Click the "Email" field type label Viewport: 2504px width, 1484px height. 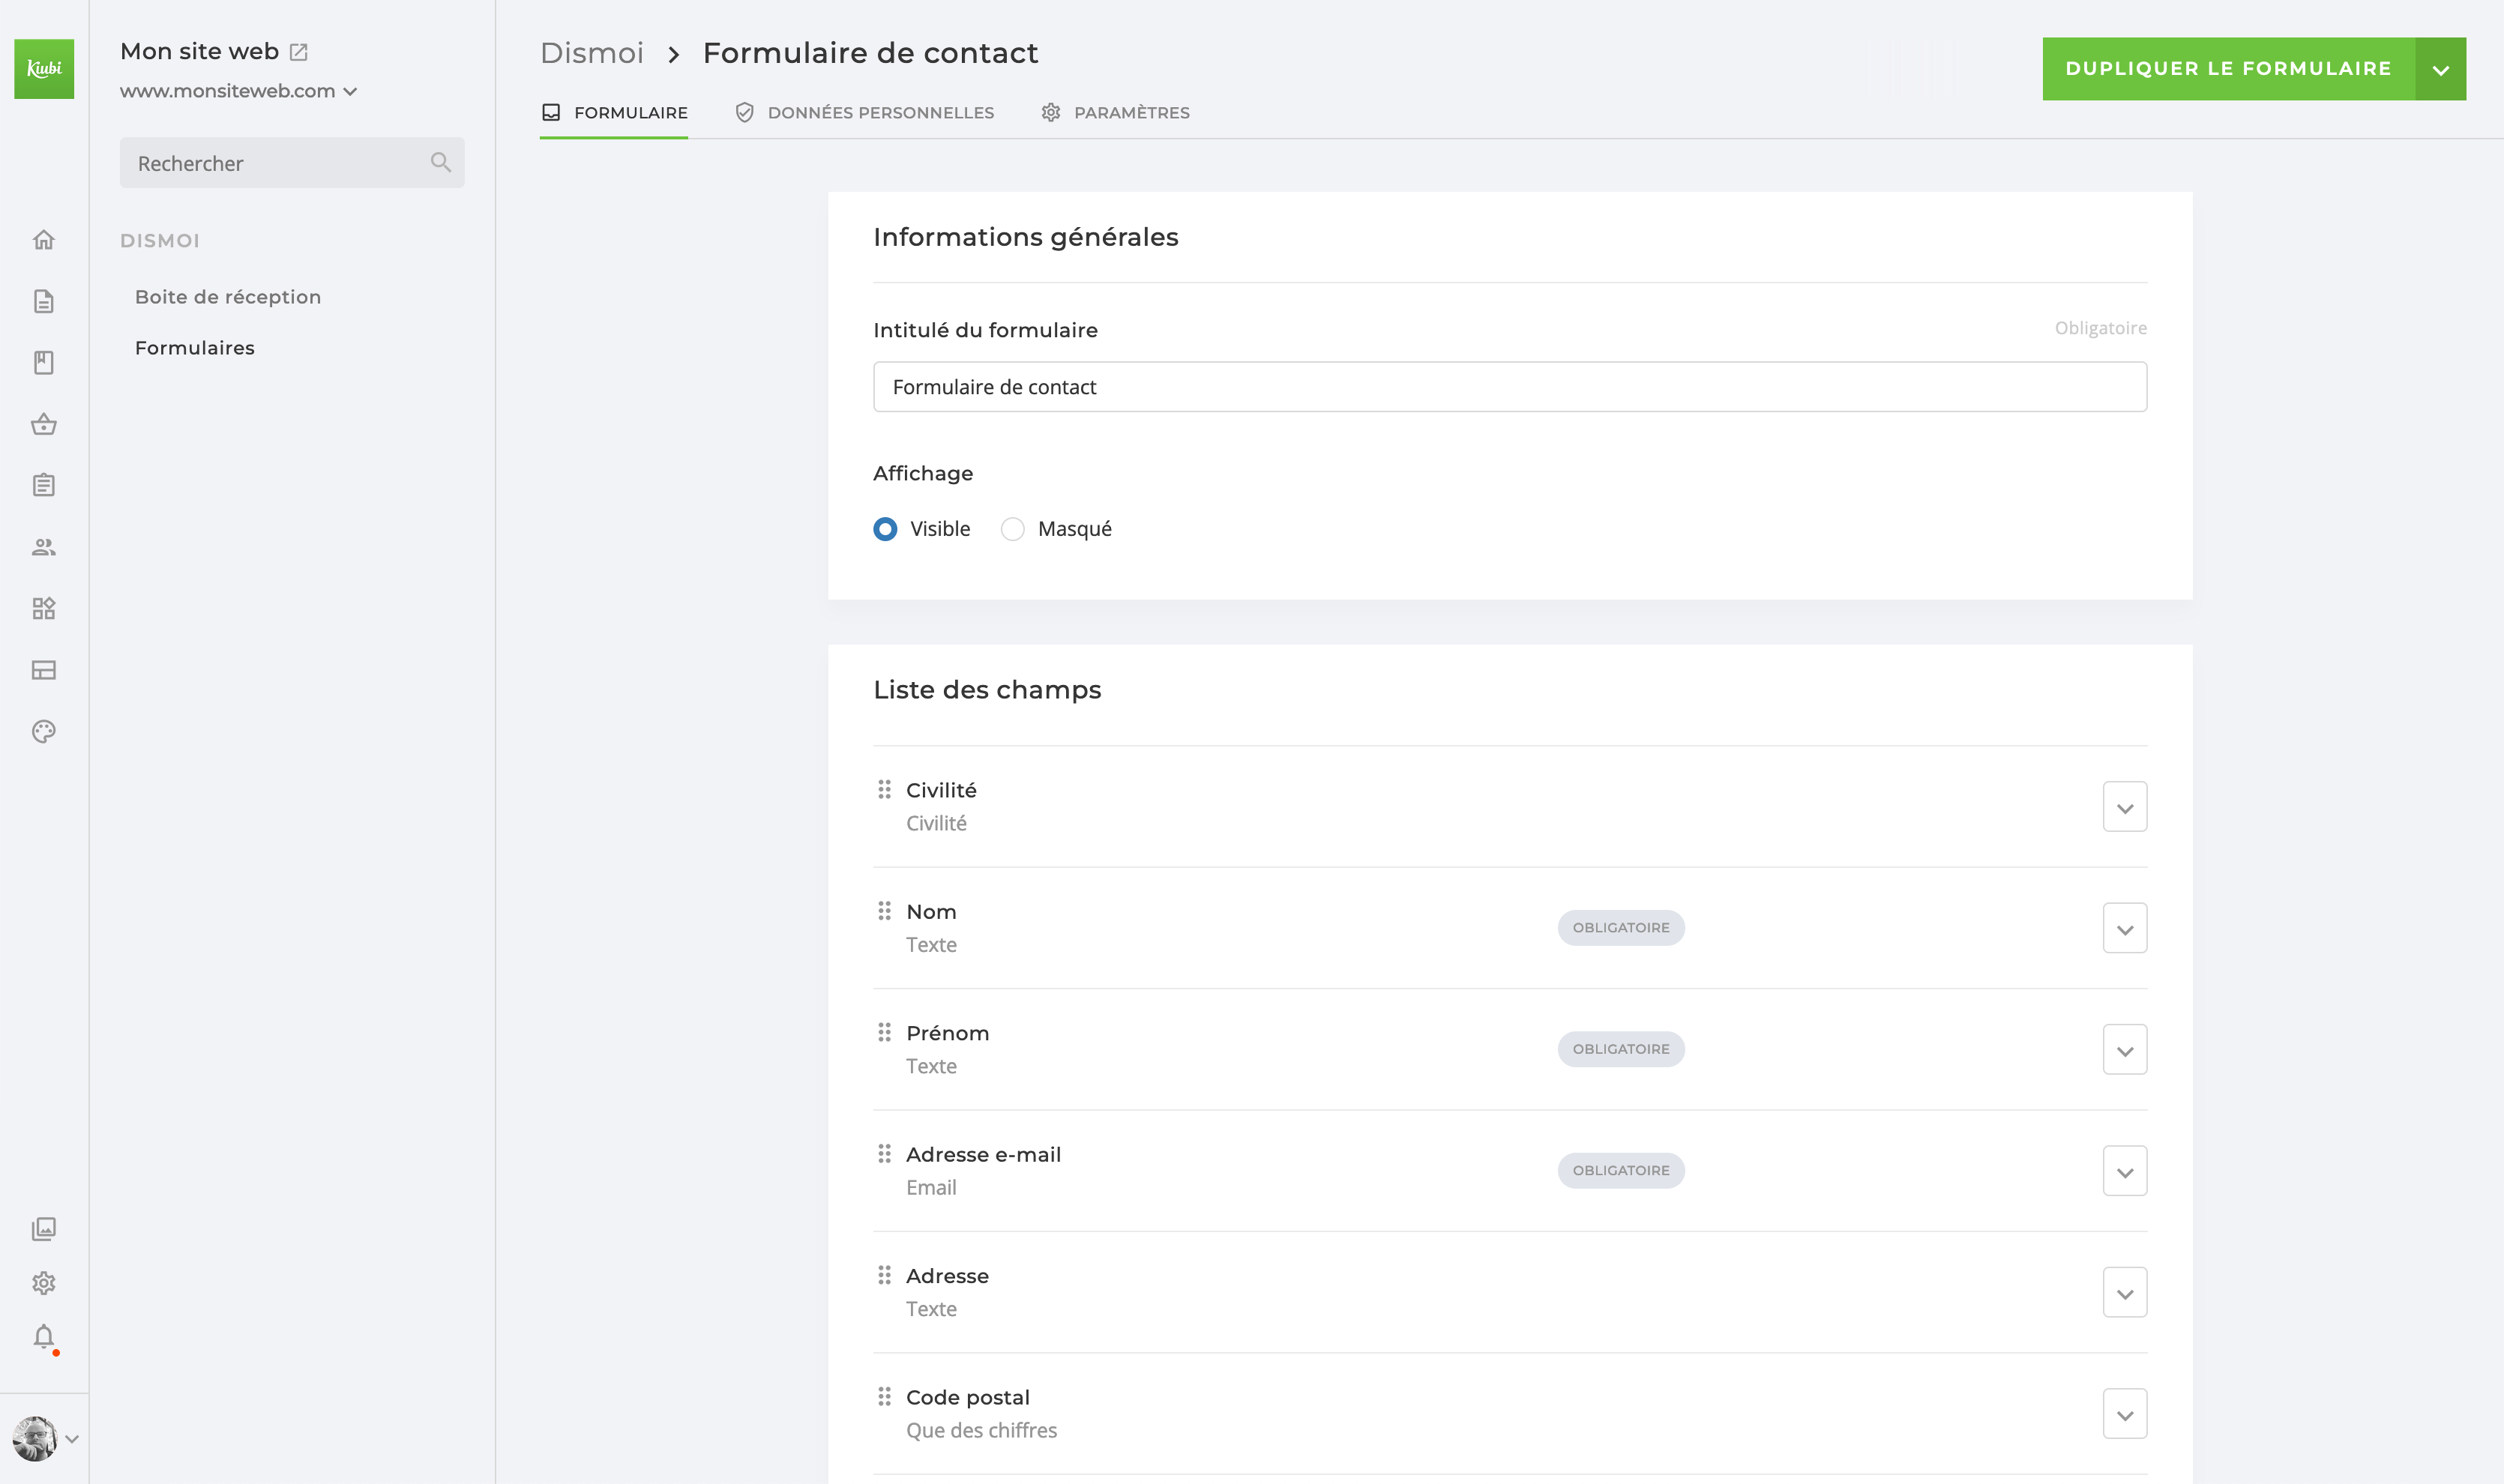931,1188
